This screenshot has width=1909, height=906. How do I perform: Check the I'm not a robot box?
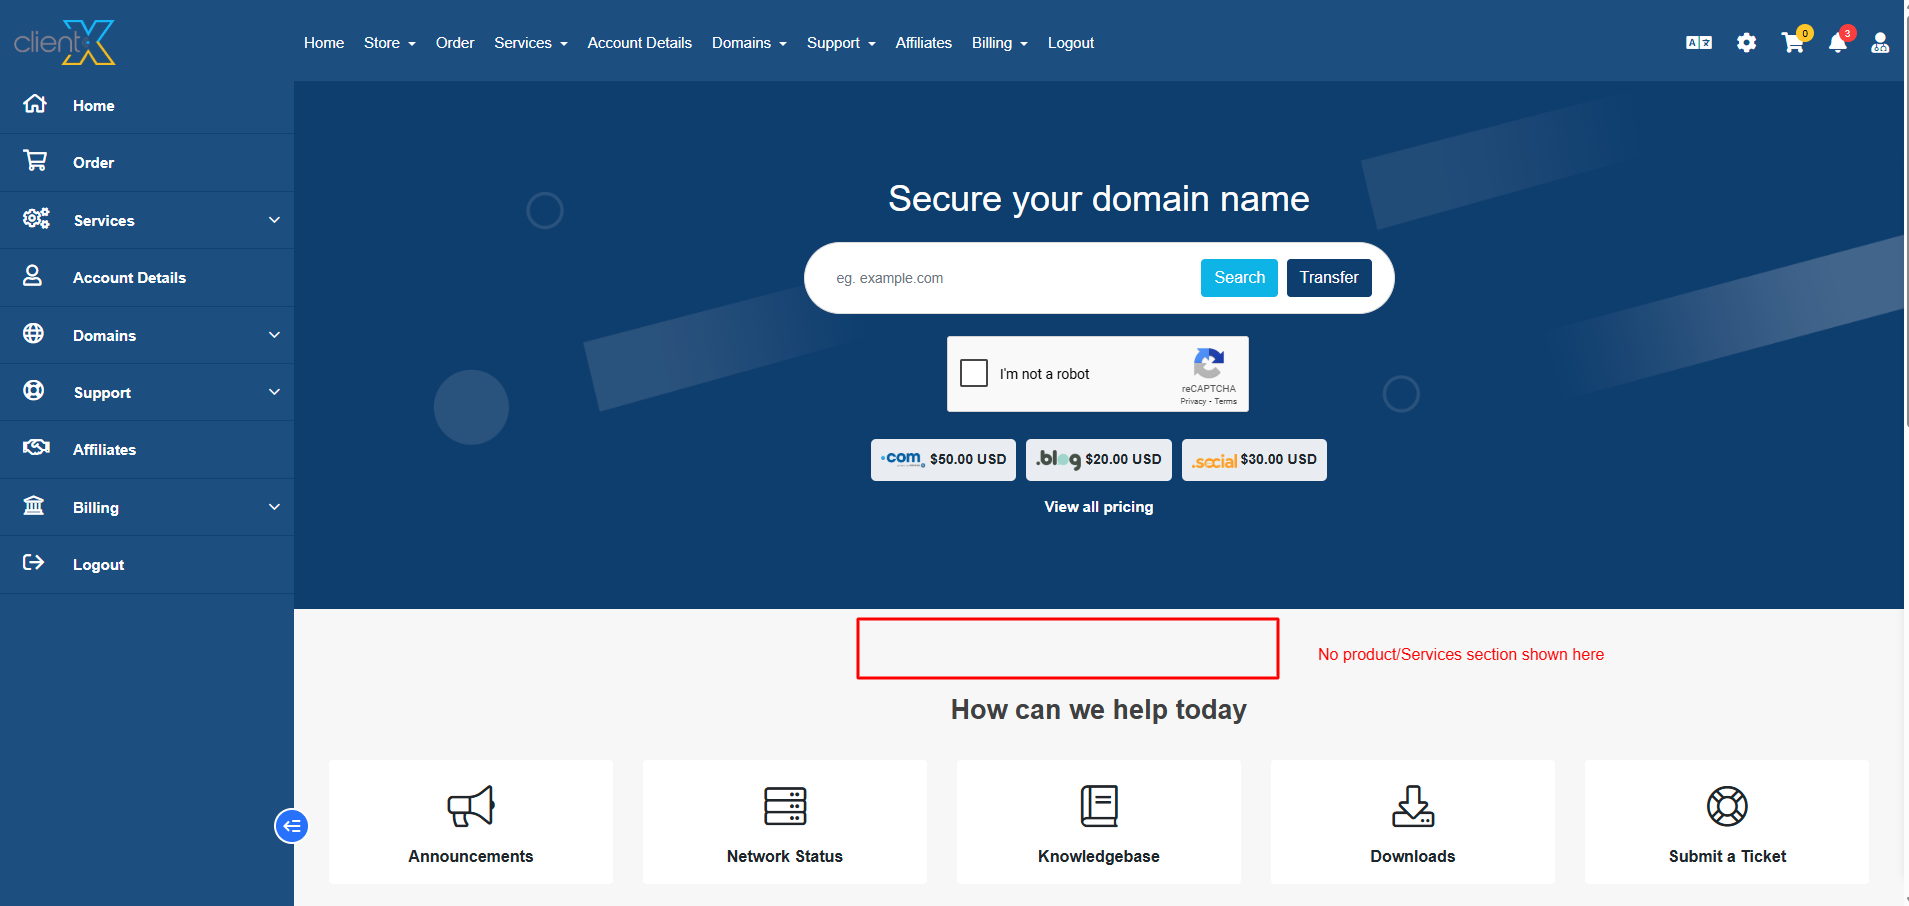click(x=974, y=373)
